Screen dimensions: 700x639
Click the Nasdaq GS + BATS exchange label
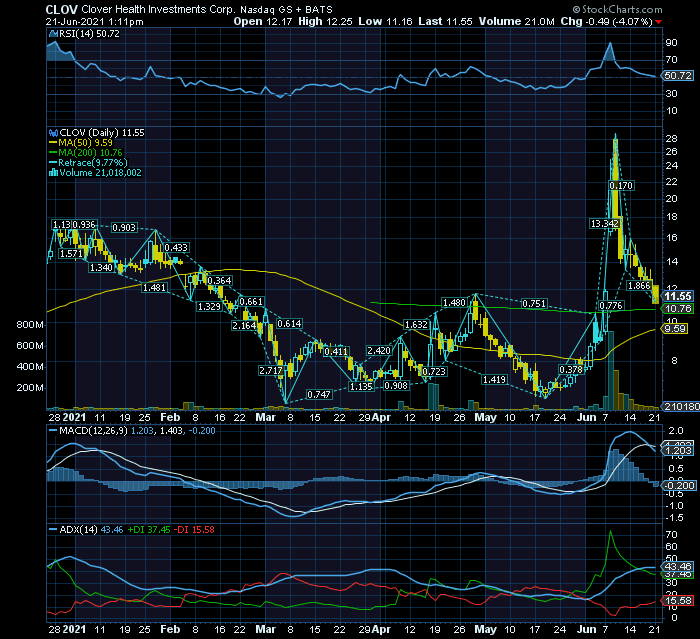click(286, 9)
